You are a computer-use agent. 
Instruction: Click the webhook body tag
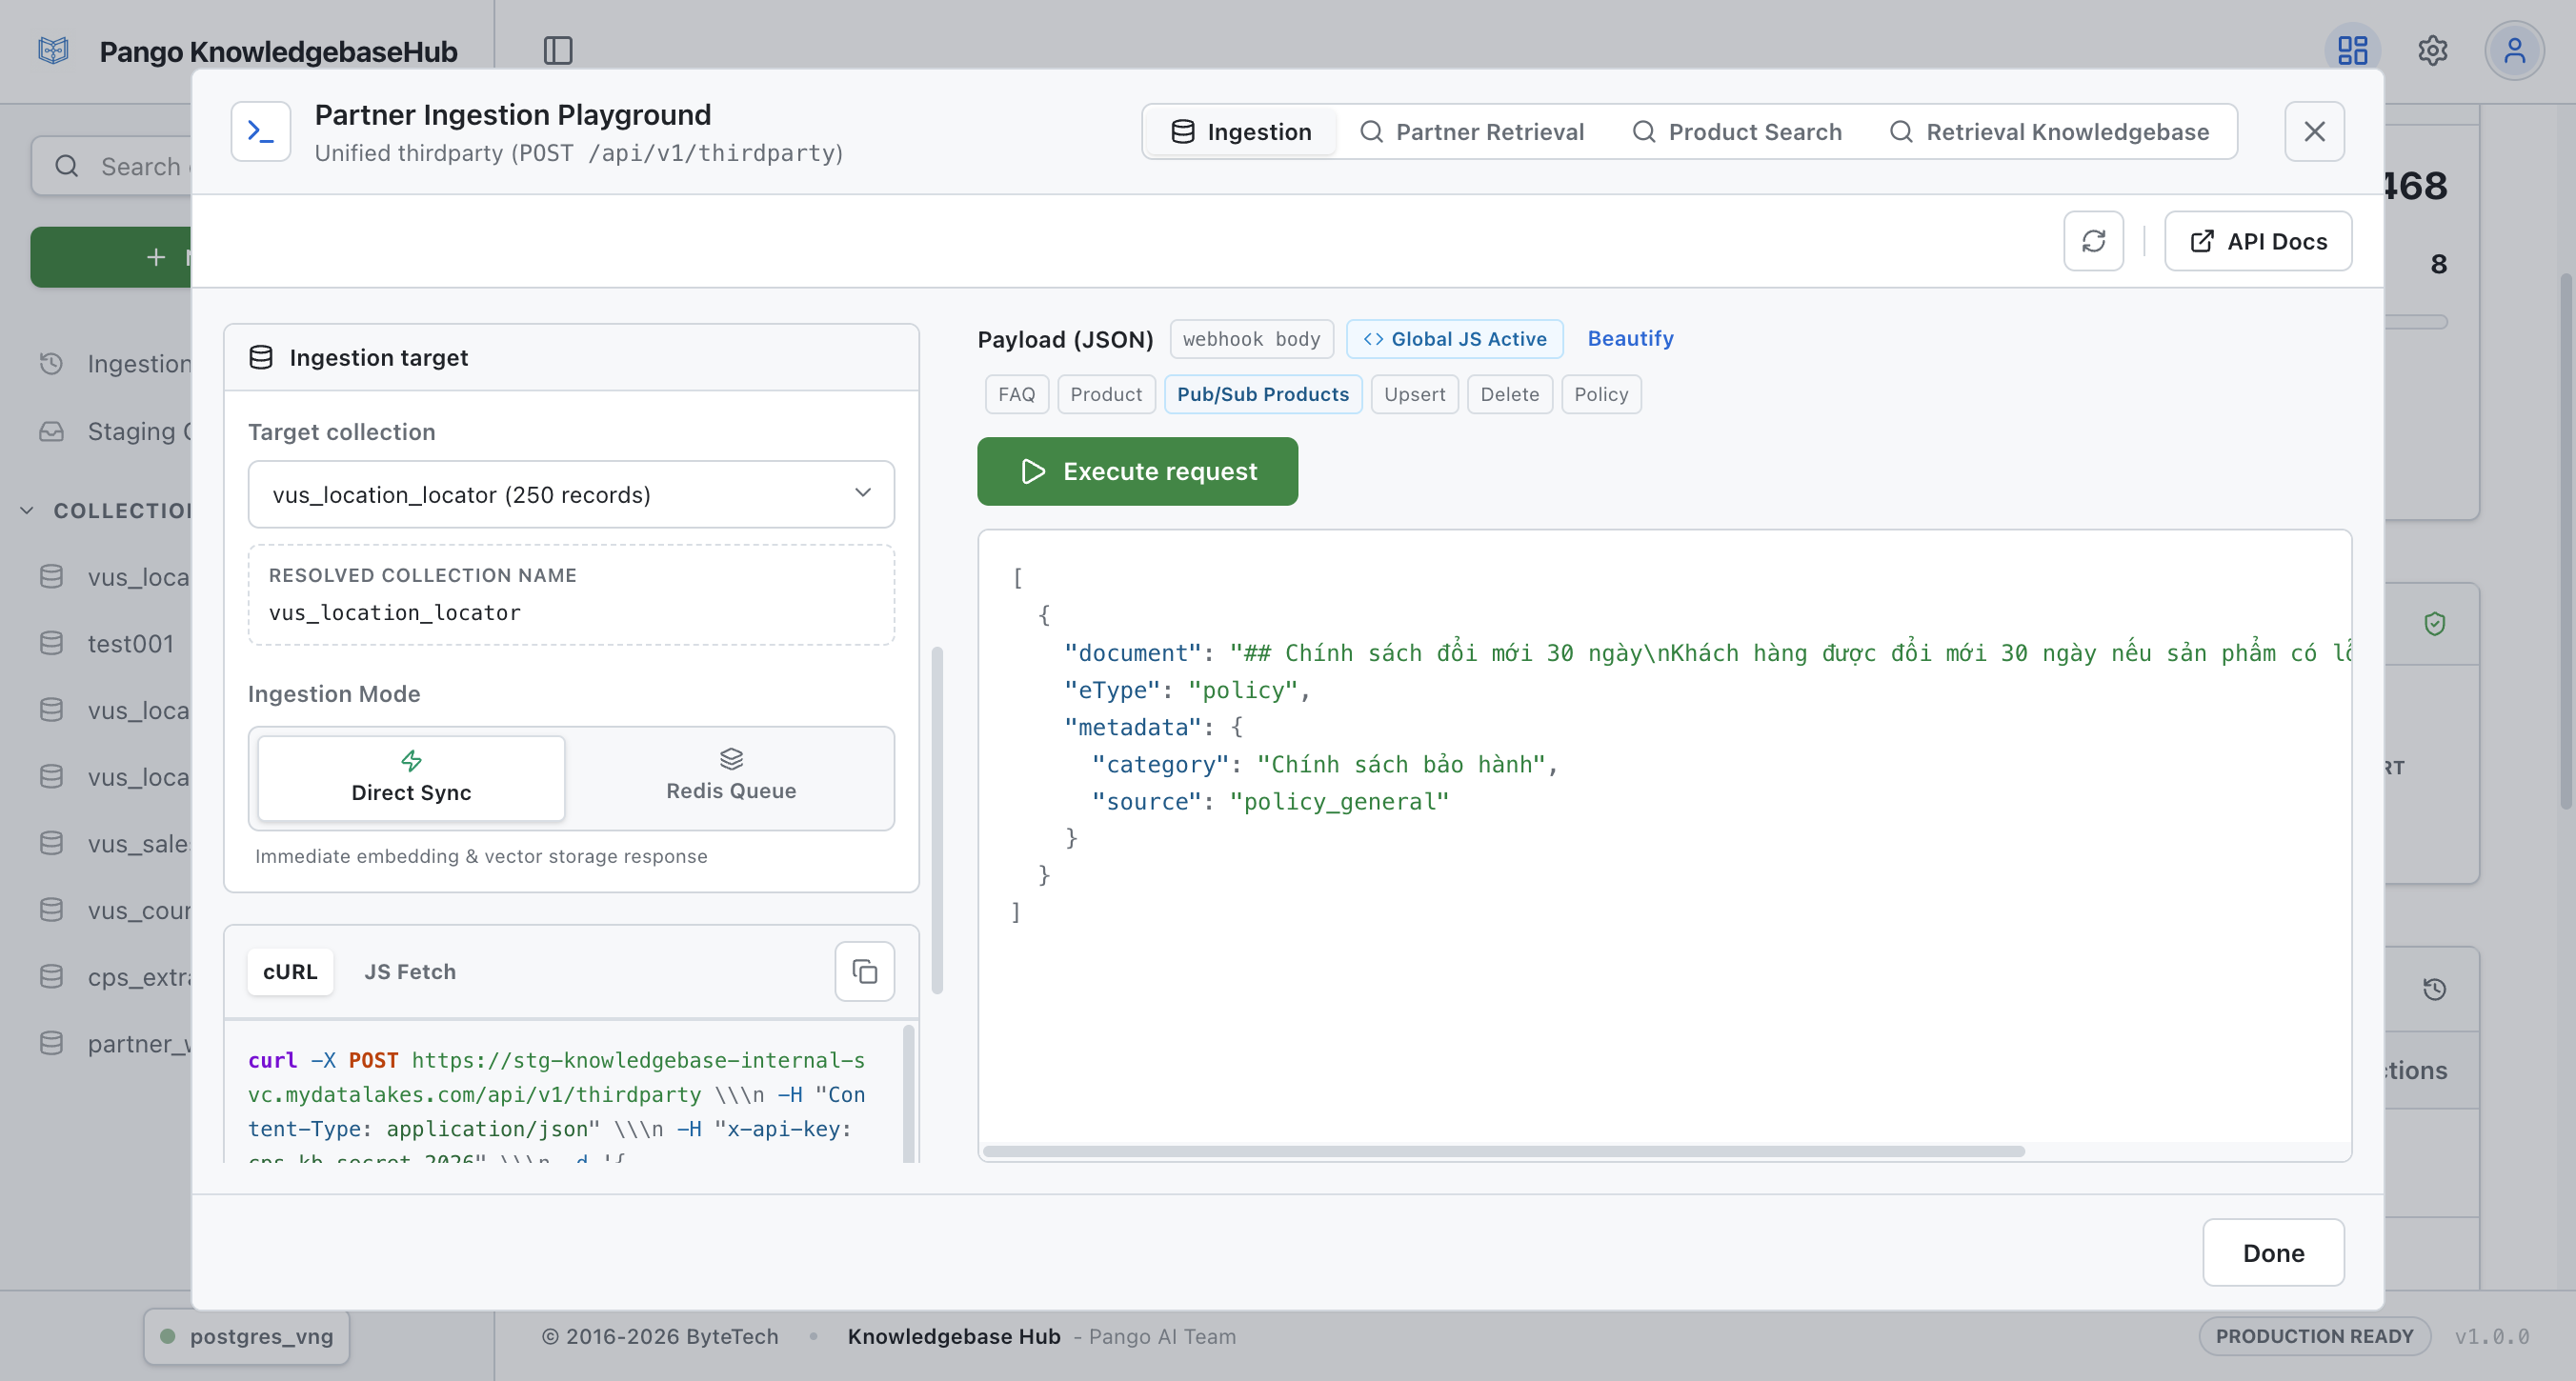coord(1251,339)
